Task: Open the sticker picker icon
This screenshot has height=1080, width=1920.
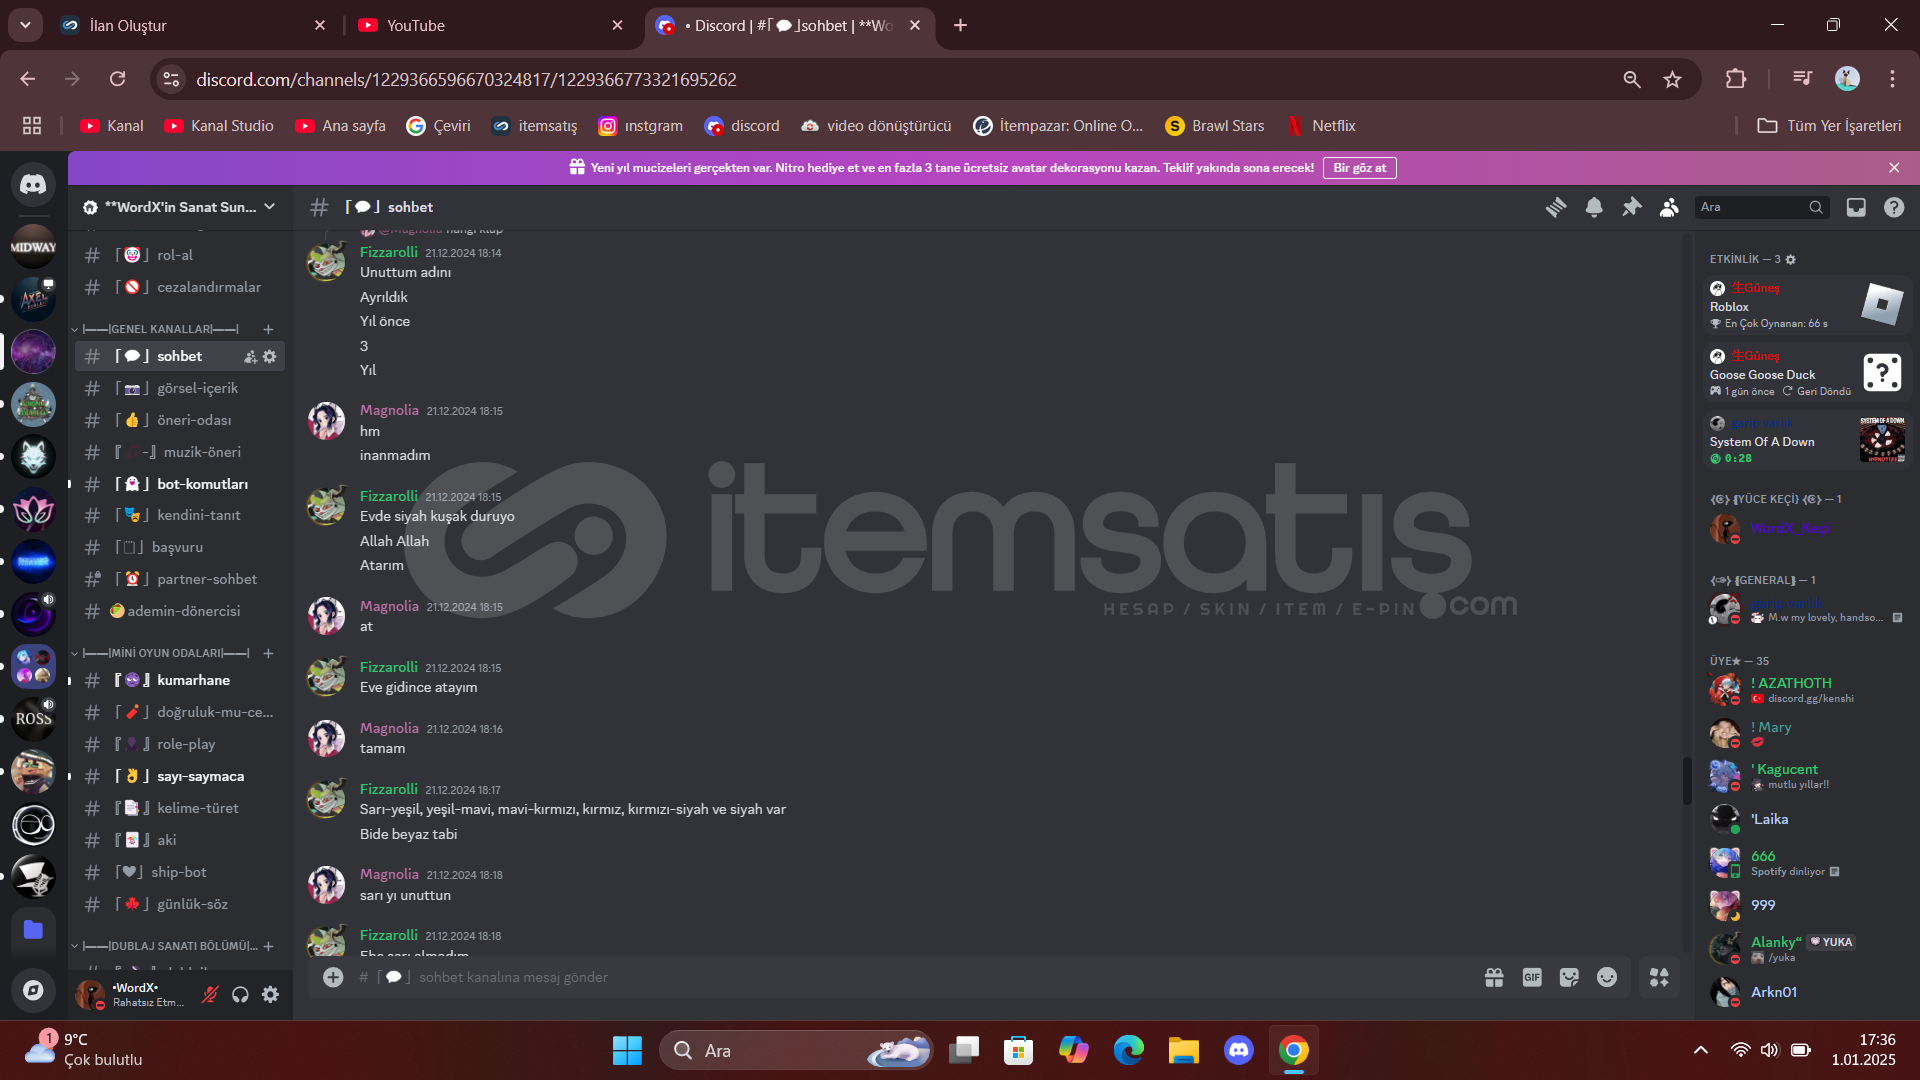Action: tap(1569, 977)
